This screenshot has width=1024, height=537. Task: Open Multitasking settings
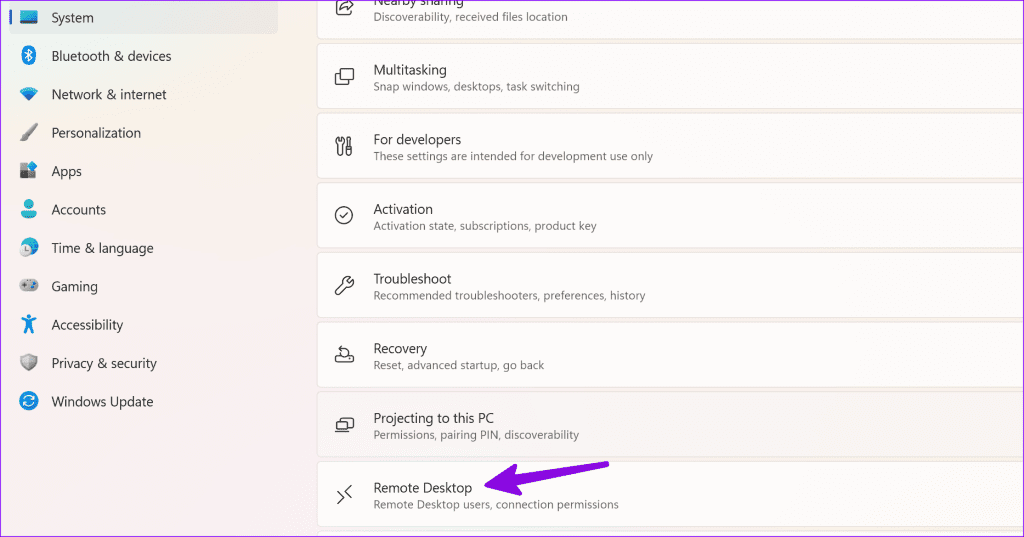tap(660, 77)
